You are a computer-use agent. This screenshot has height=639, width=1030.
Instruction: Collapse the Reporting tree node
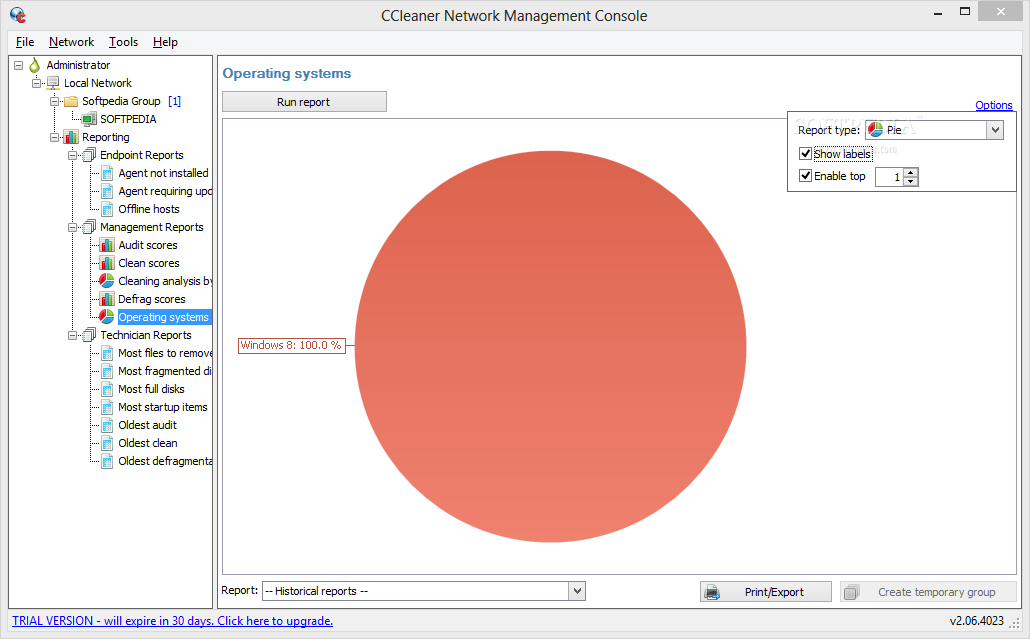55,137
